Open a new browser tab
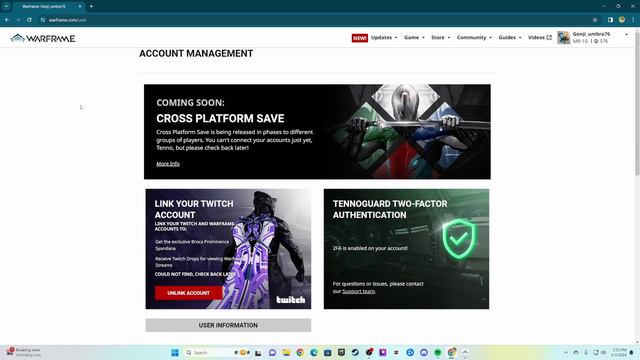The image size is (640, 360). click(x=91, y=6)
